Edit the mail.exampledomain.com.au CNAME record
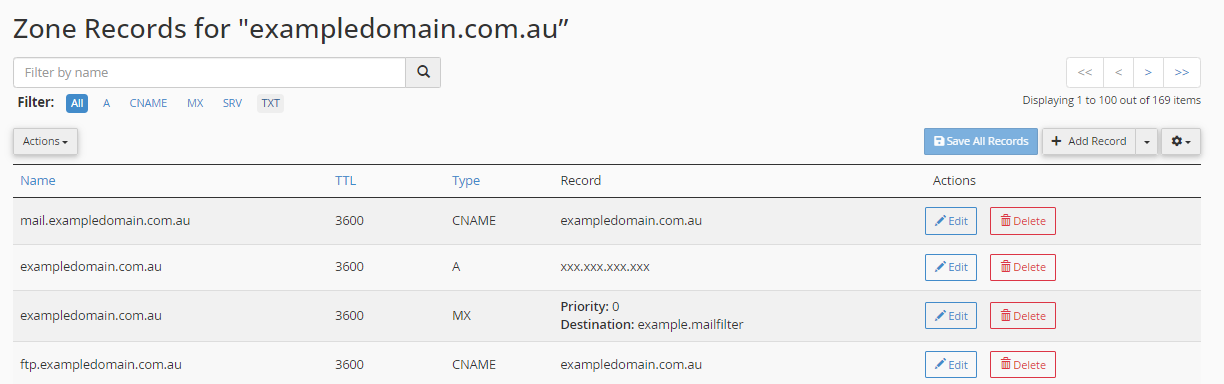The width and height of the screenshot is (1224, 384). tap(951, 221)
